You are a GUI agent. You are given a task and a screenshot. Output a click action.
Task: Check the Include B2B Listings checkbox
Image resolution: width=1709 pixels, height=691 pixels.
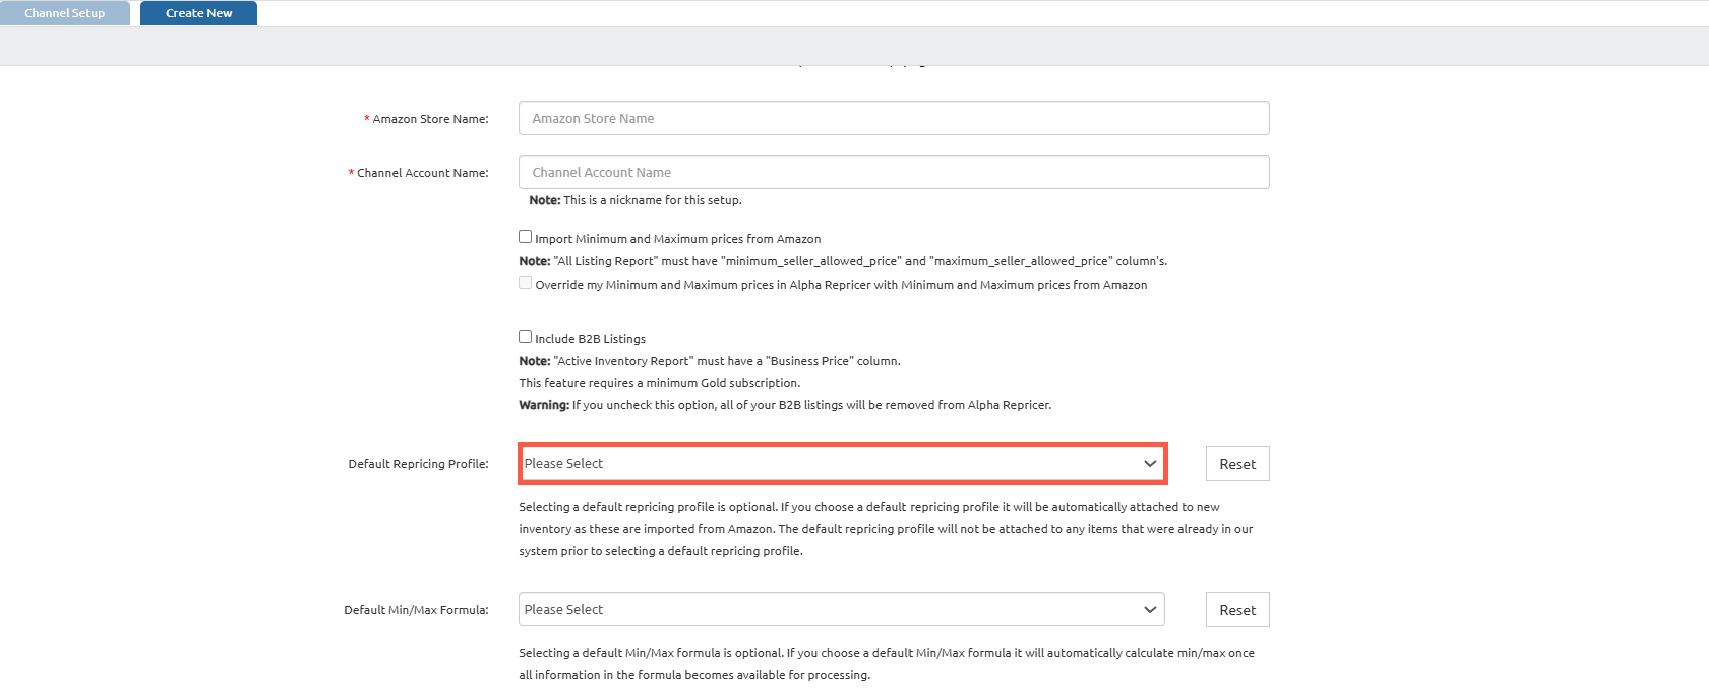click(x=525, y=337)
